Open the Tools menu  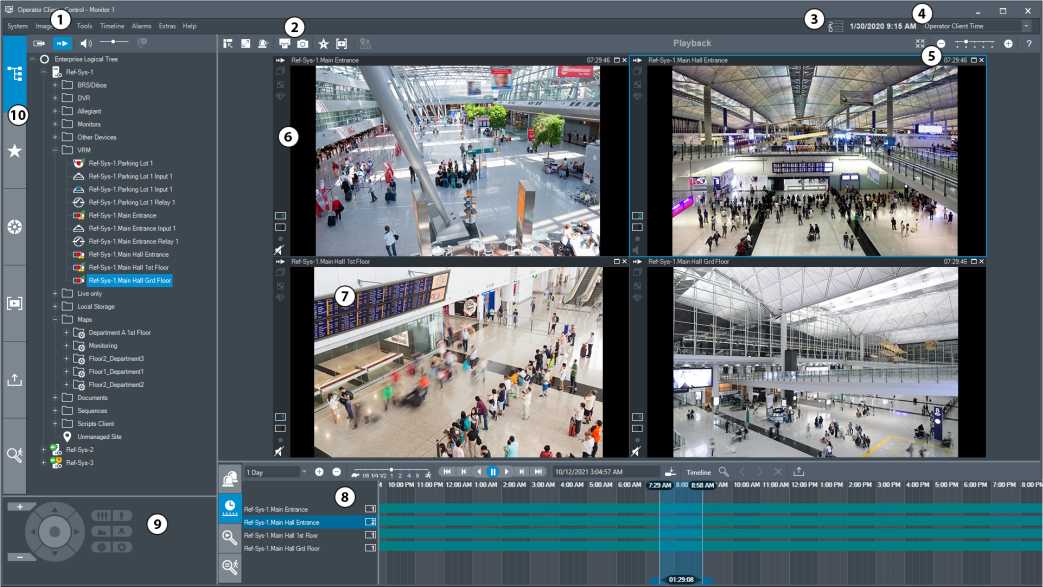point(84,25)
